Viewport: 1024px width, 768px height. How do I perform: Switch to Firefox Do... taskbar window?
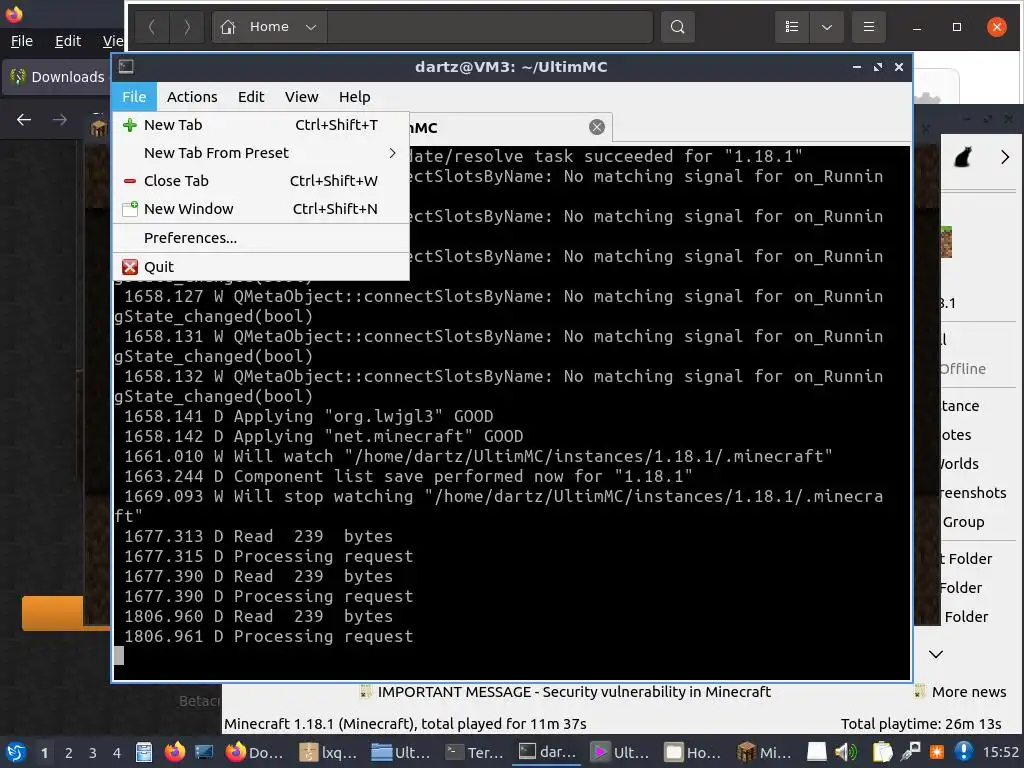click(x=255, y=752)
